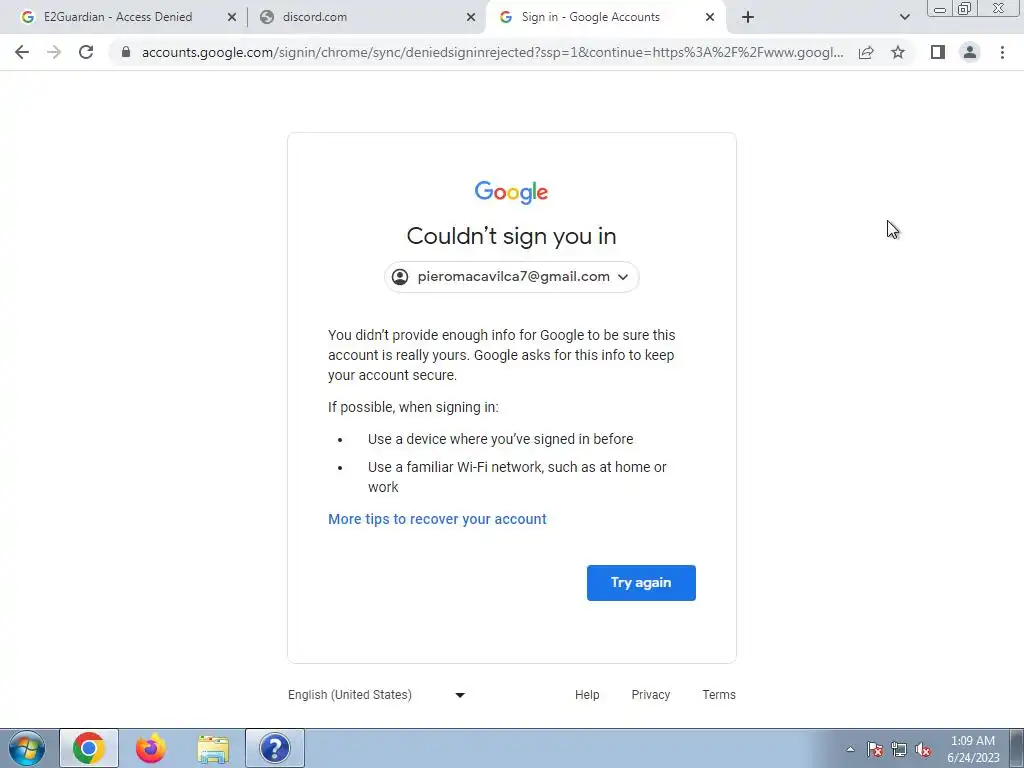Show hidden system tray icons
Image resolution: width=1024 pixels, height=768 pixels.
850,749
